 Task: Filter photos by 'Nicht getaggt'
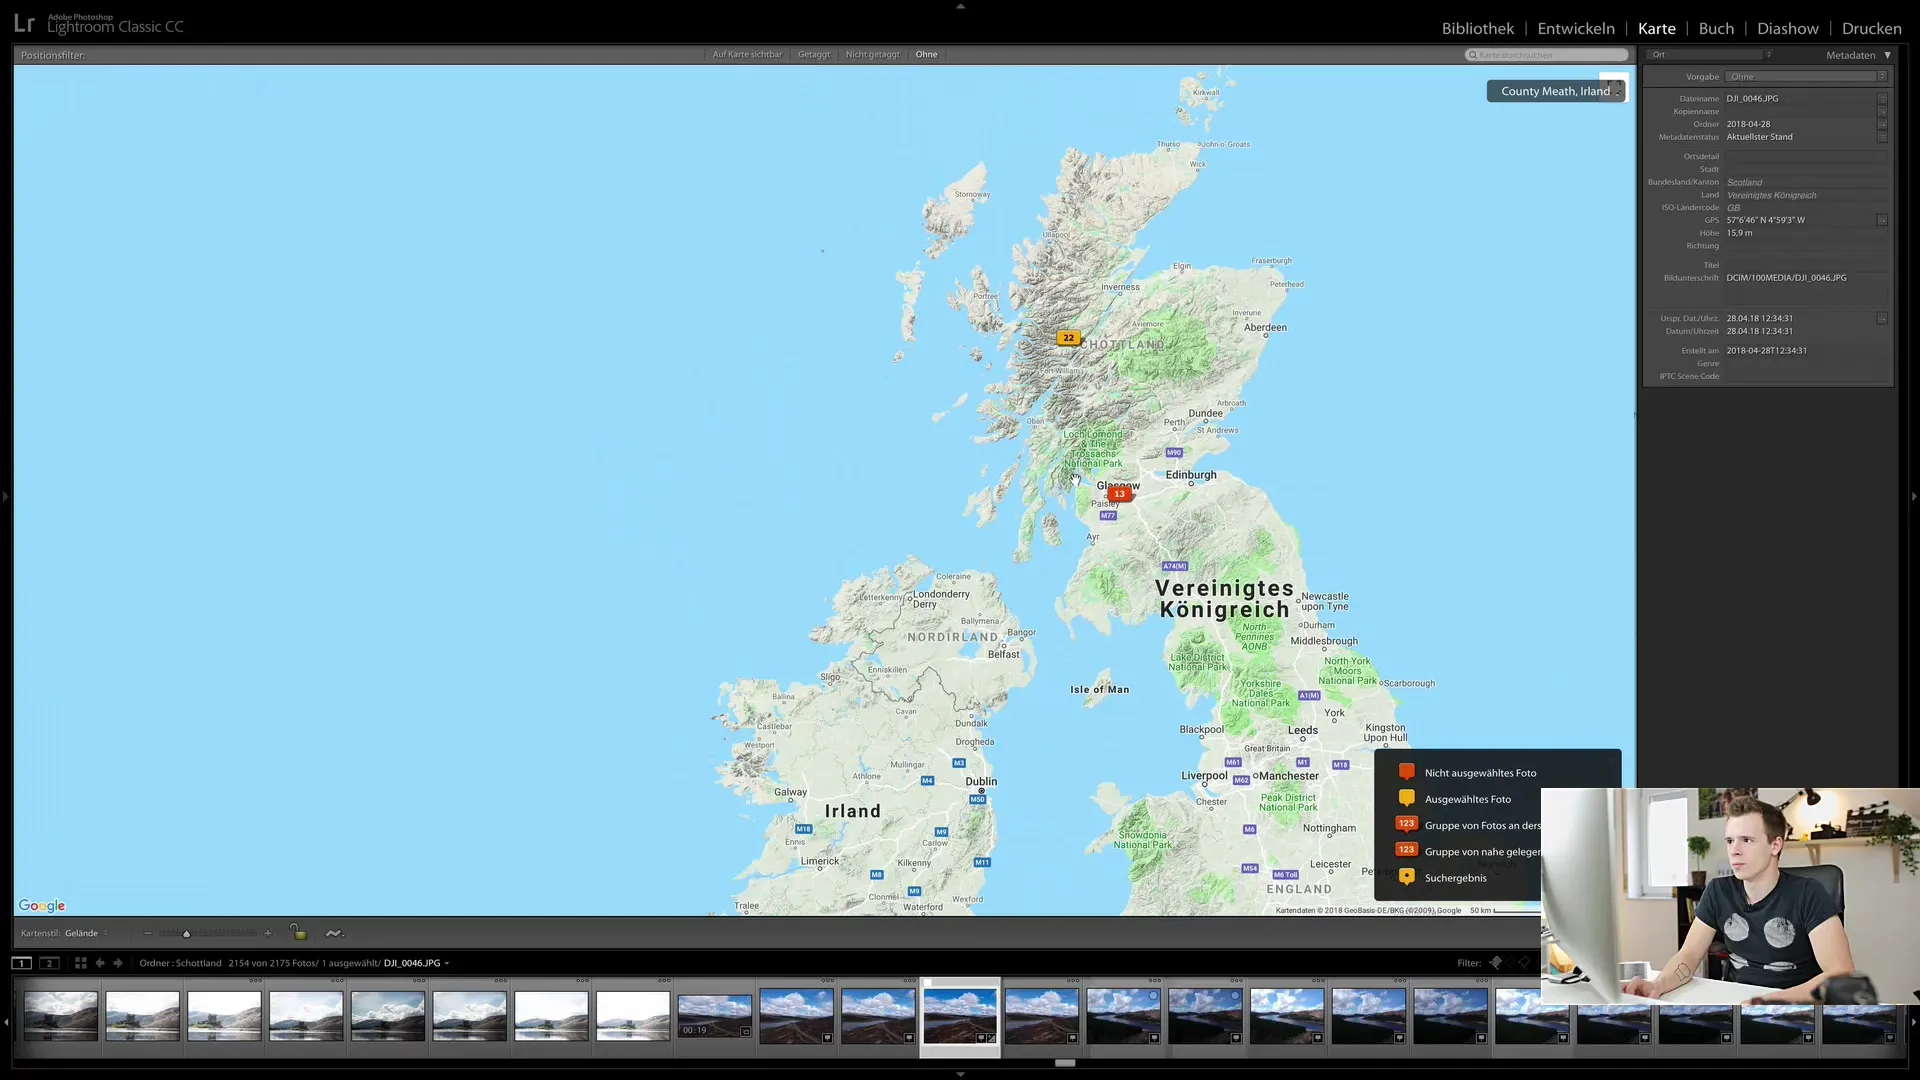872,54
